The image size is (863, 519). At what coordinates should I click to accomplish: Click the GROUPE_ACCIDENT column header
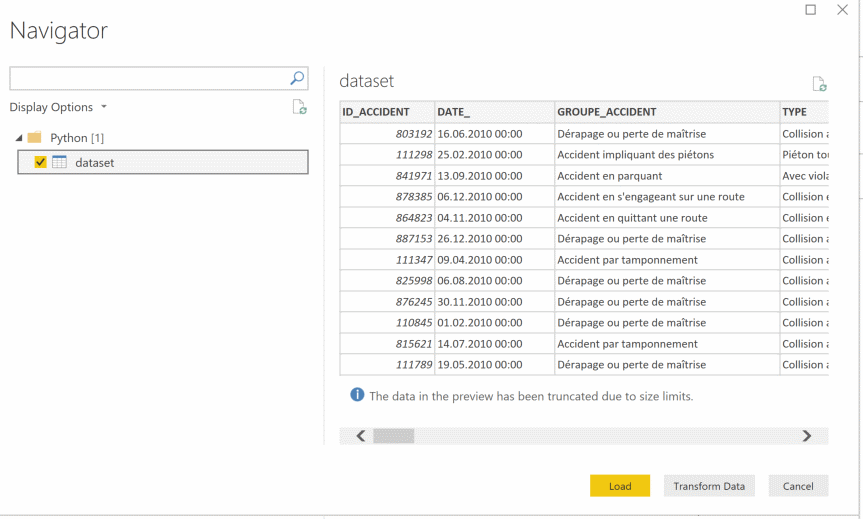click(x=667, y=112)
